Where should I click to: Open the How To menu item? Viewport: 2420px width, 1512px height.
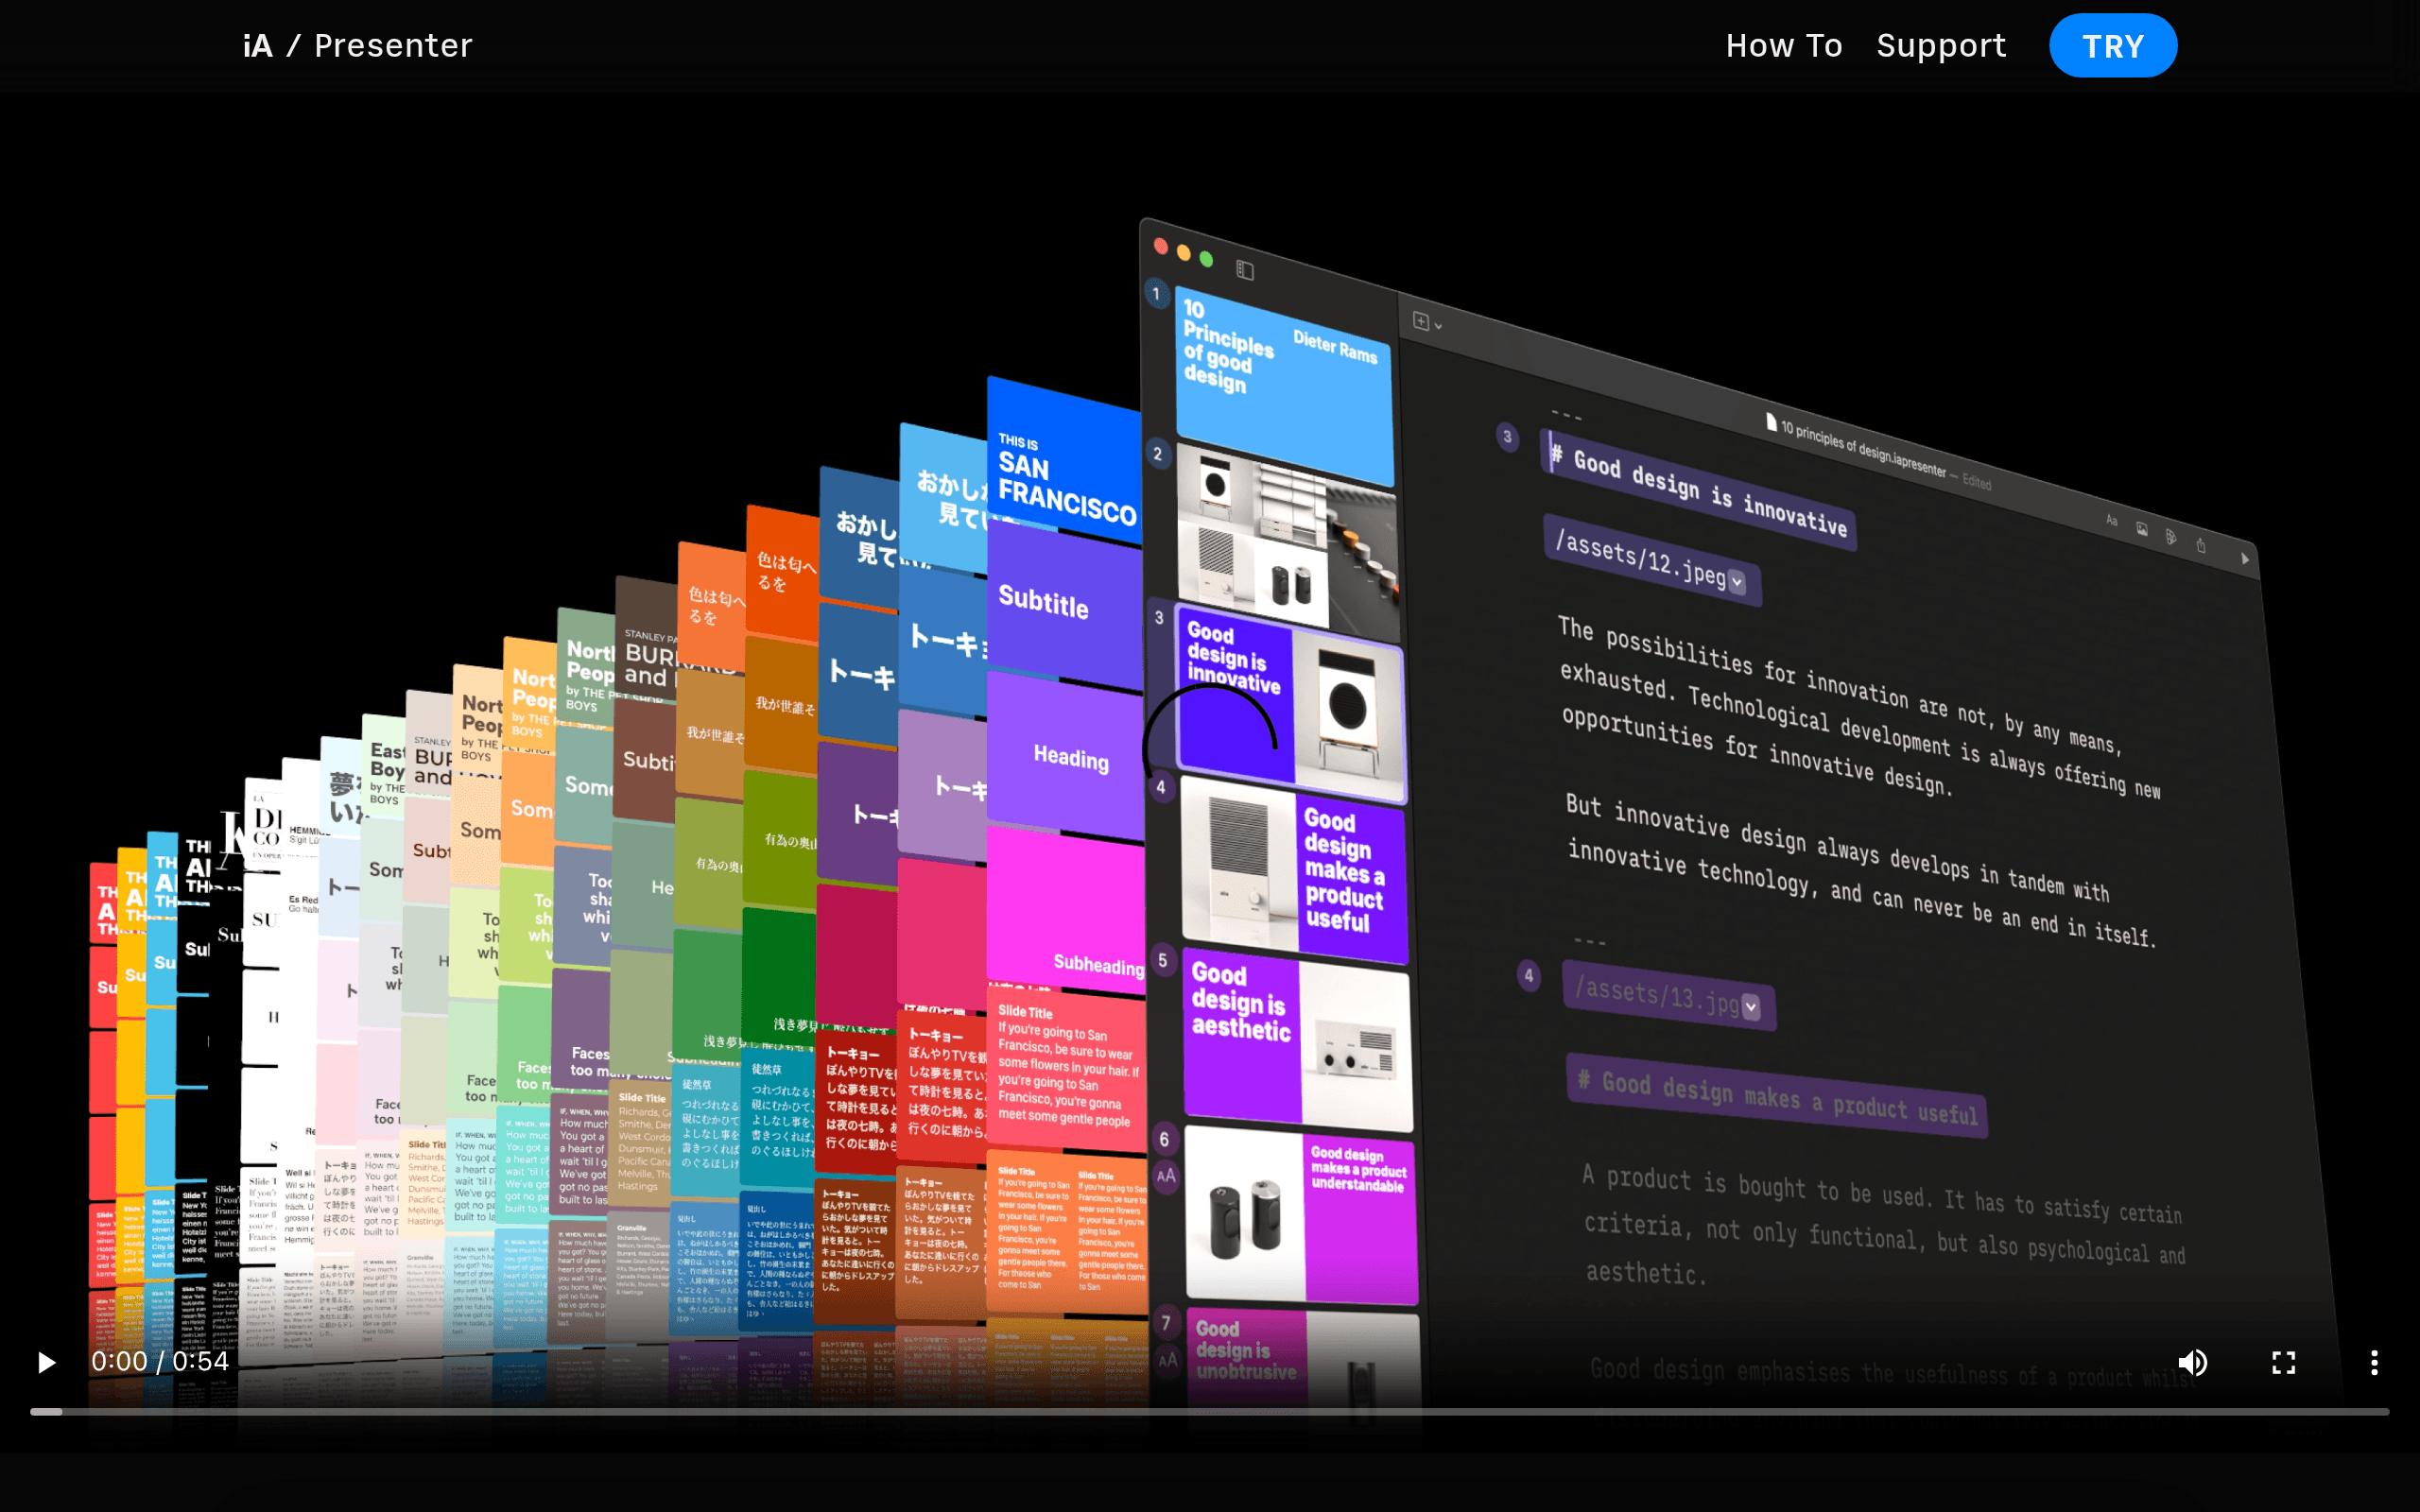pyautogui.click(x=1783, y=46)
